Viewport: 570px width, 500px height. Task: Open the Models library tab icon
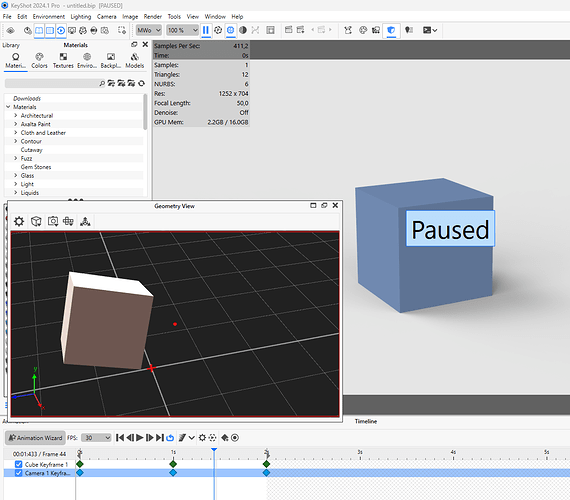[x=135, y=57]
